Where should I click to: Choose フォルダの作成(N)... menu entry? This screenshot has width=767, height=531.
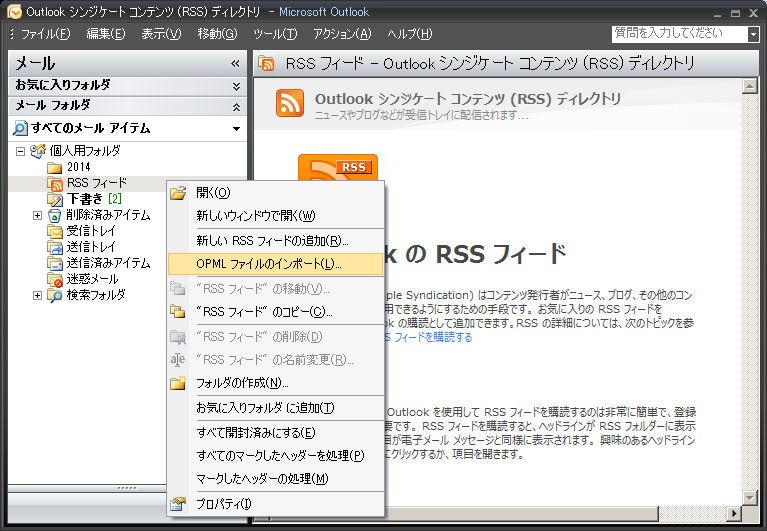[x=275, y=383]
